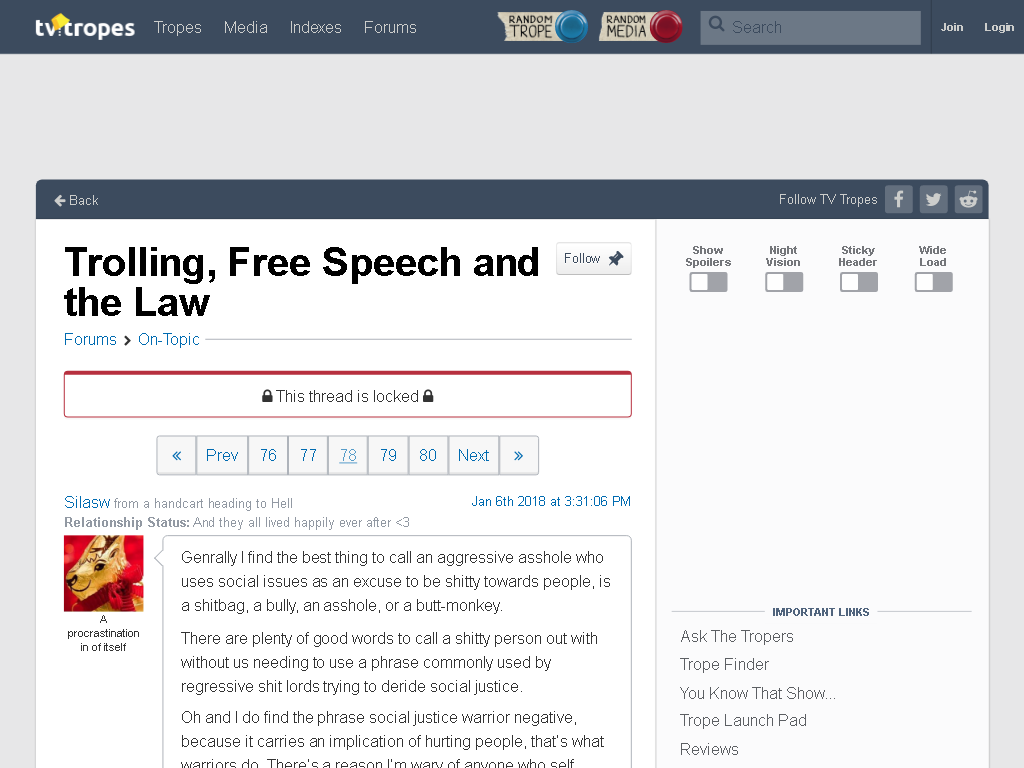Open the Tropes menu in header
This screenshot has height=768, width=1024.
pyautogui.click(x=178, y=27)
